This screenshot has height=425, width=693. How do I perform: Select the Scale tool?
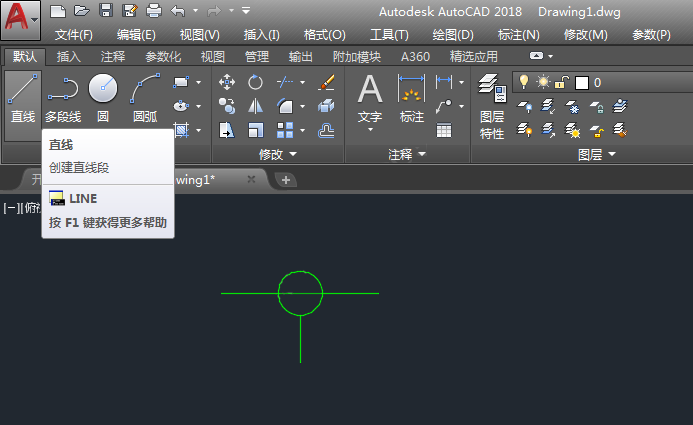click(x=255, y=130)
